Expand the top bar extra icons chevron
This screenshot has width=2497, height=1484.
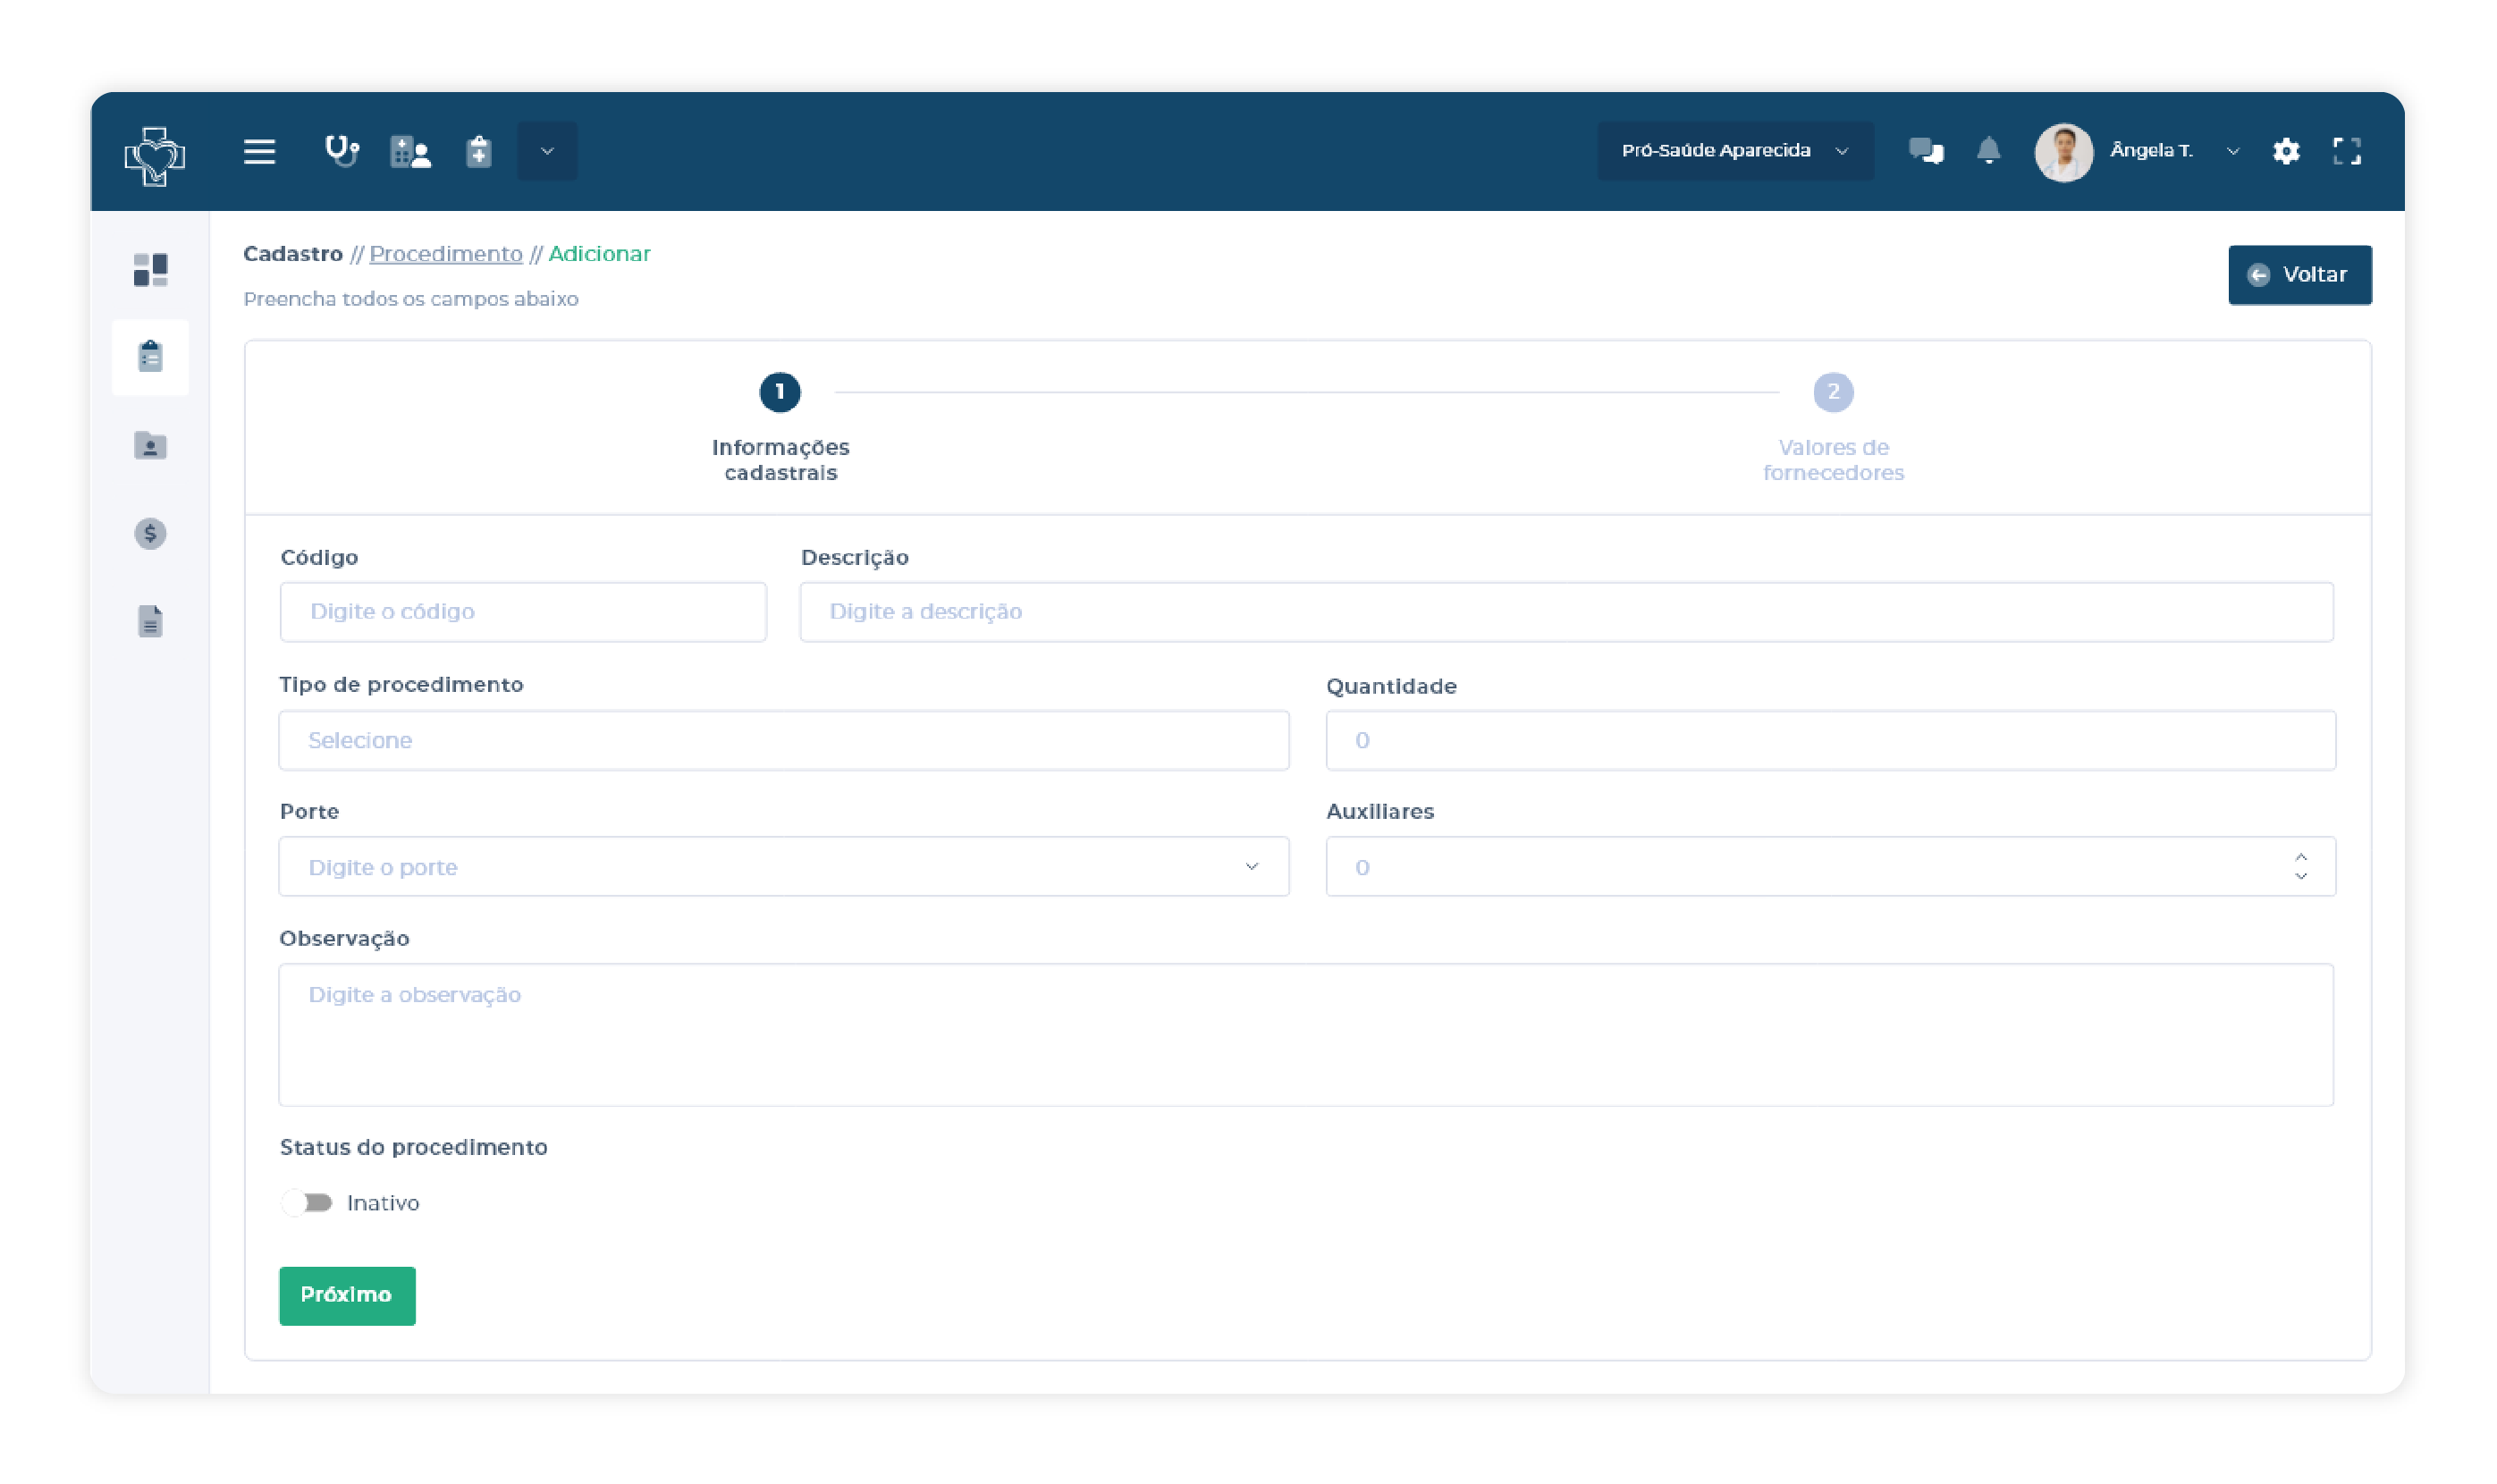coord(547,151)
